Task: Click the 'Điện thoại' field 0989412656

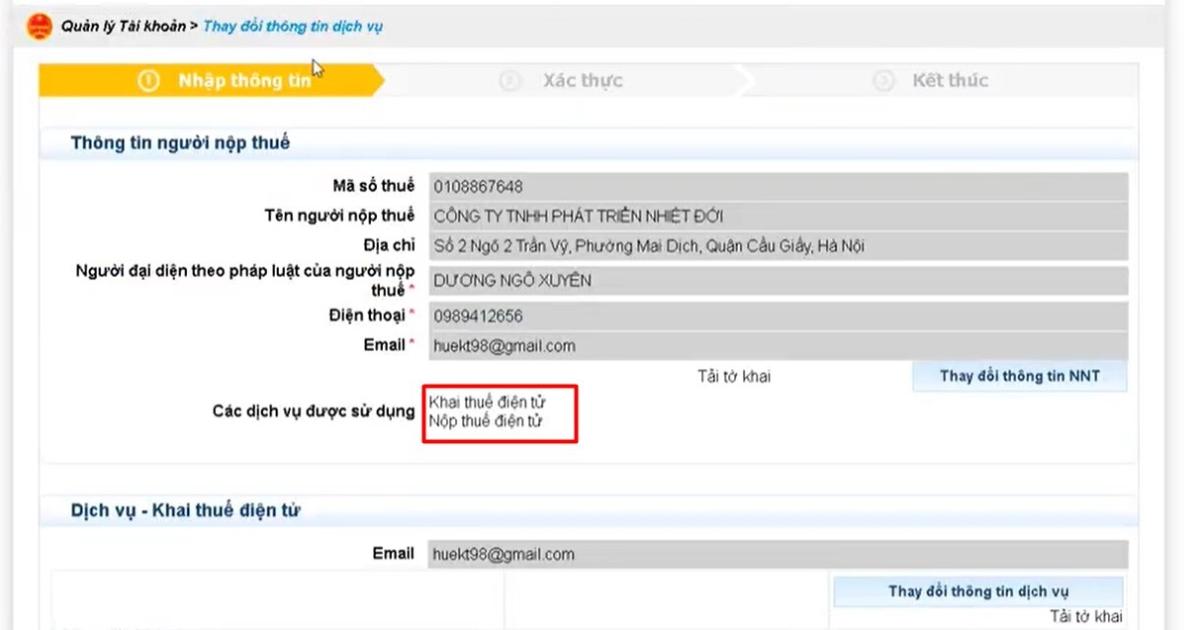Action: point(778,316)
